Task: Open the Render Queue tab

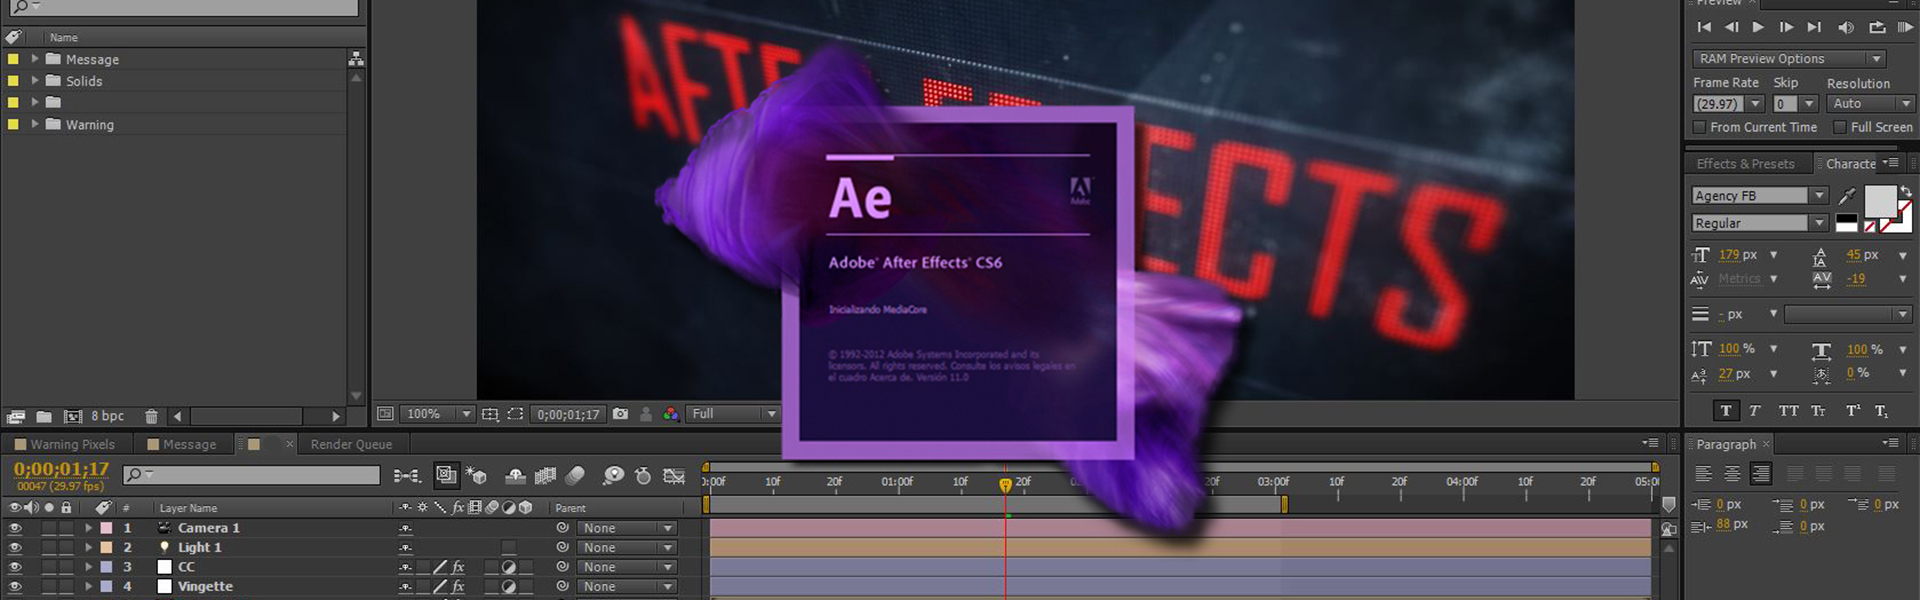Action: click(x=351, y=444)
